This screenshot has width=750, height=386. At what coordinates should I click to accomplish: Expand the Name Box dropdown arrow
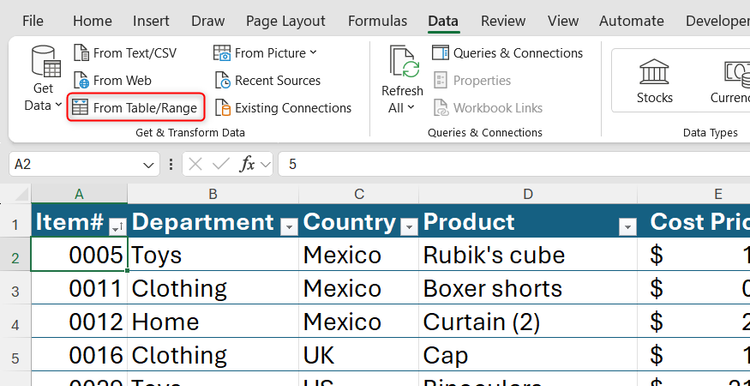click(x=148, y=165)
